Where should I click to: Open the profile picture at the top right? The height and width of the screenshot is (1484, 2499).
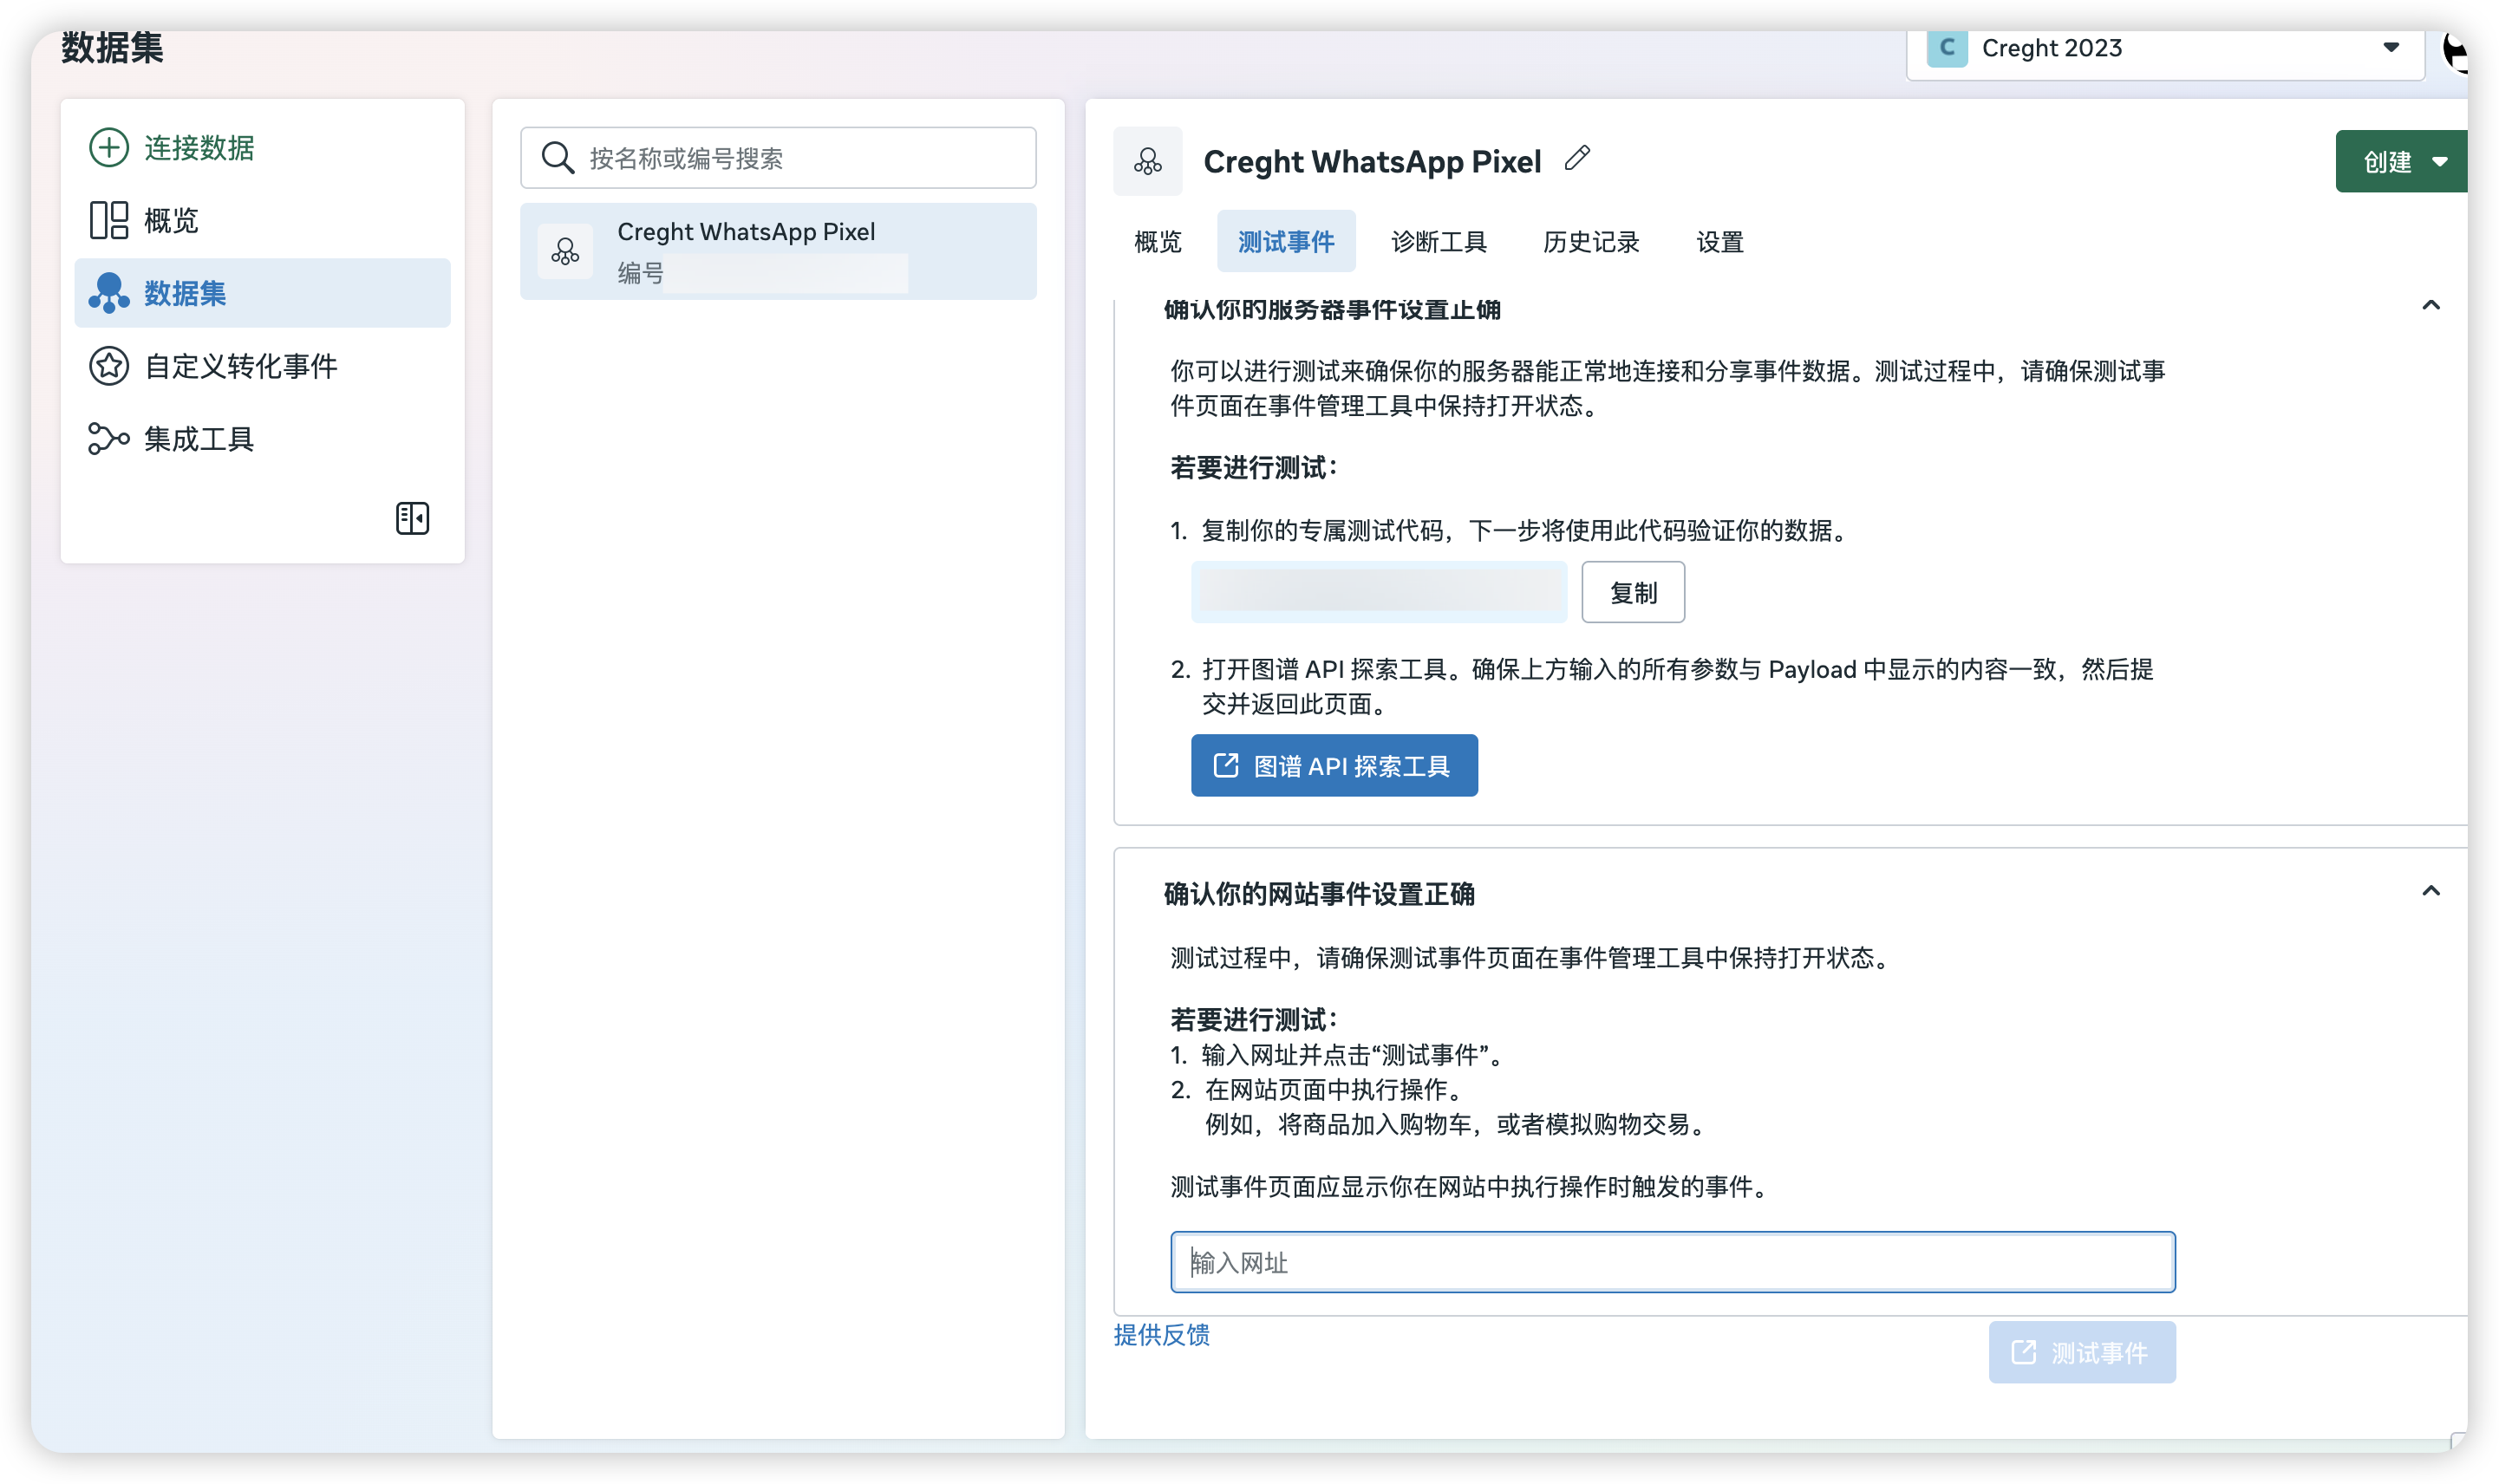tap(2455, 50)
